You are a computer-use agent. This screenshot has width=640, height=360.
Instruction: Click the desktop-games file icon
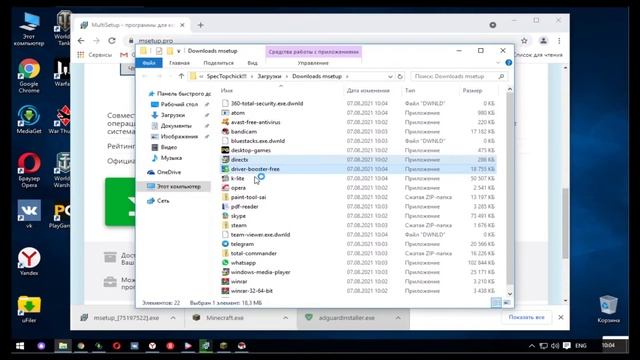point(225,150)
